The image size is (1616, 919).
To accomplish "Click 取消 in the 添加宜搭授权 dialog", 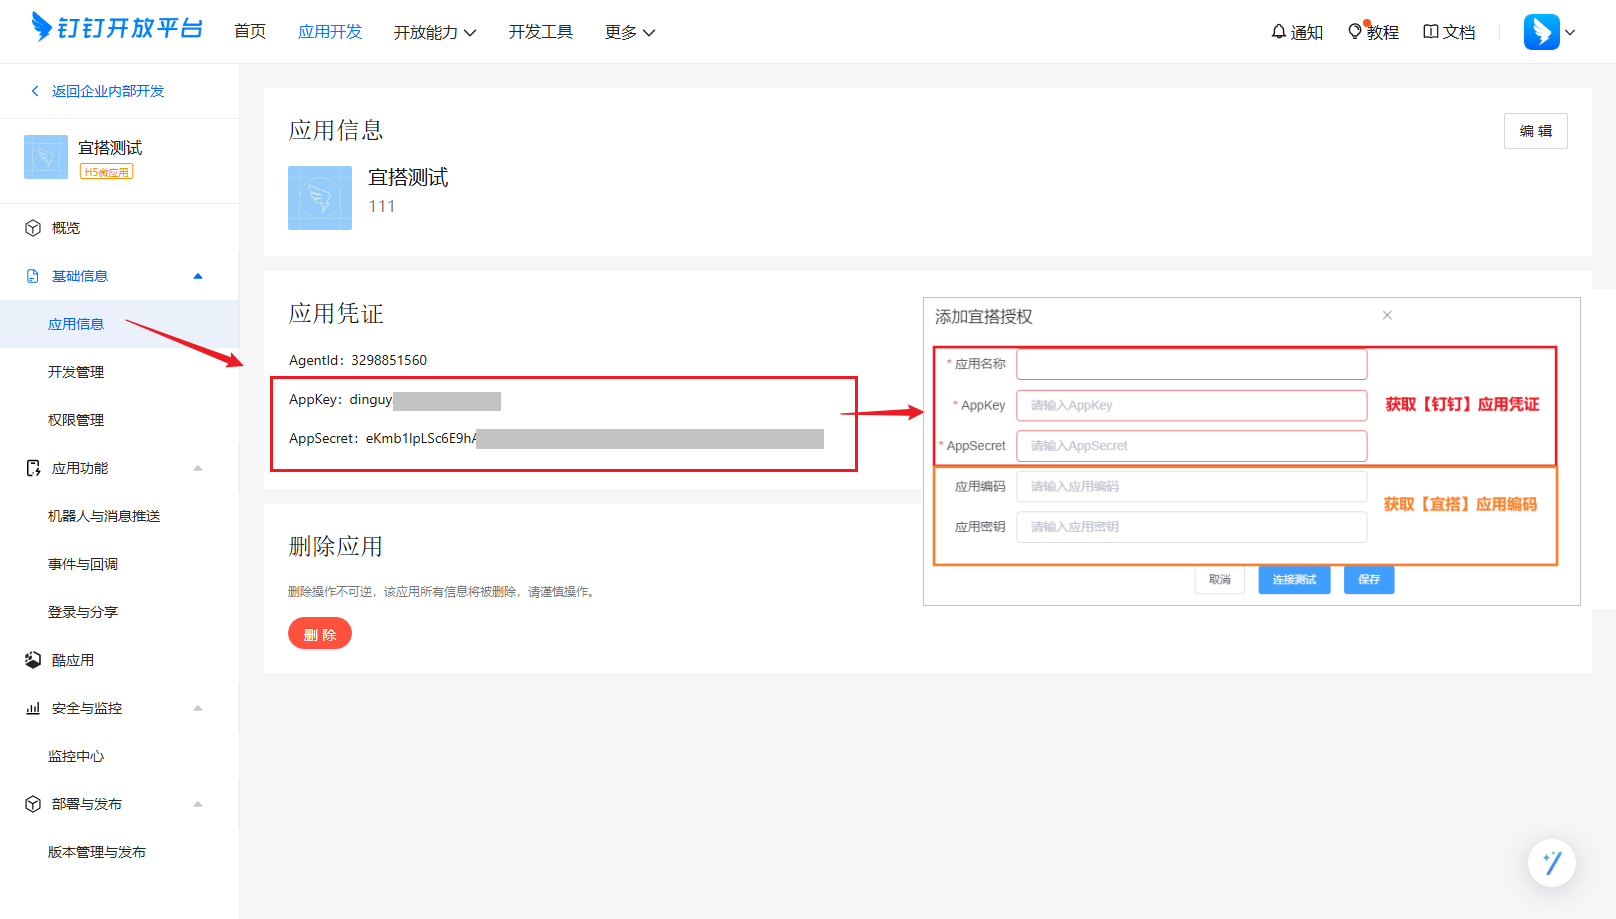I will 1219,580.
